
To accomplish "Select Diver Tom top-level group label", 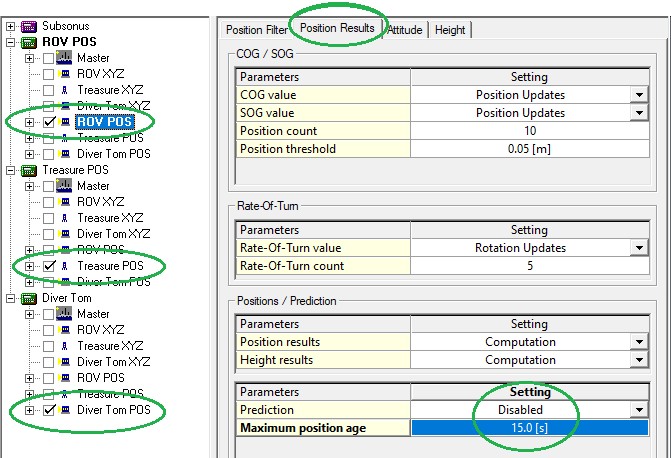I will pos(67,298).
